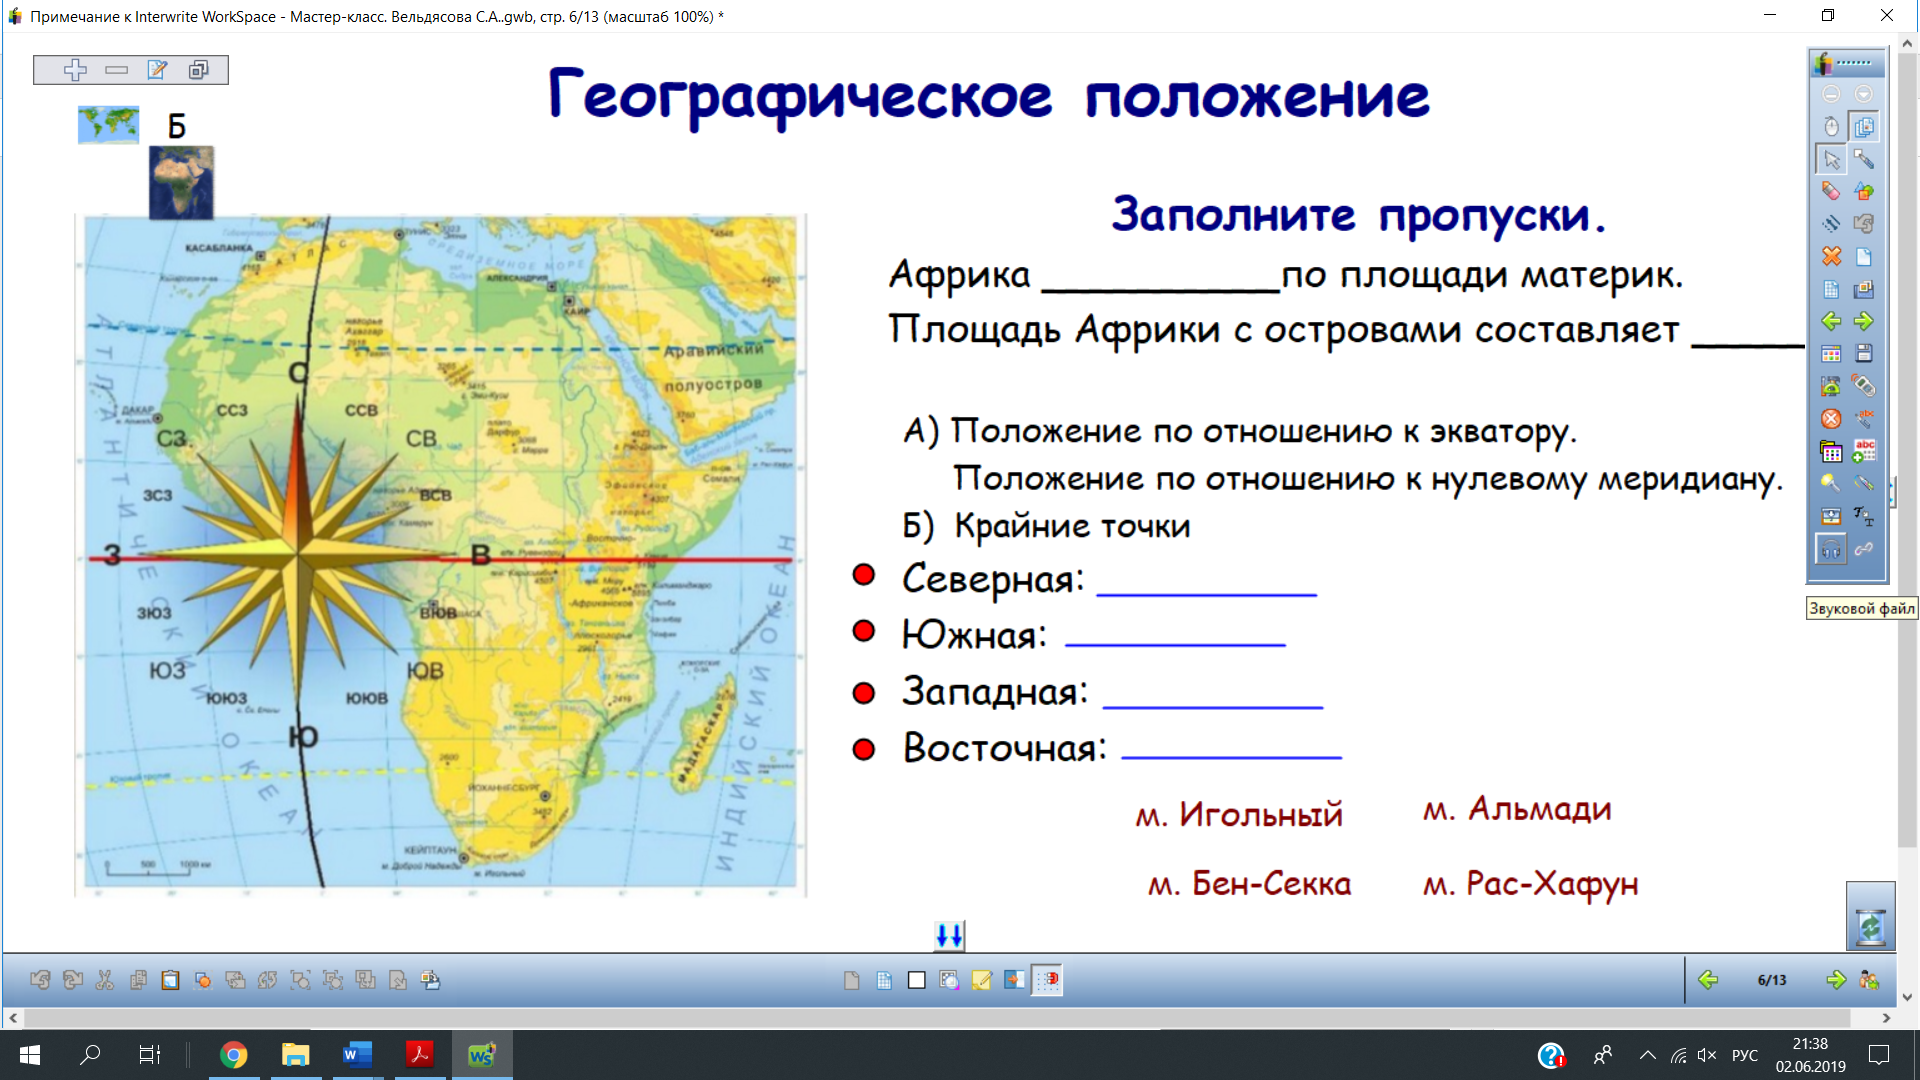Click the headphones Sound file icon
This screenshot has width=1920, height=1080.
(1830, 549)
